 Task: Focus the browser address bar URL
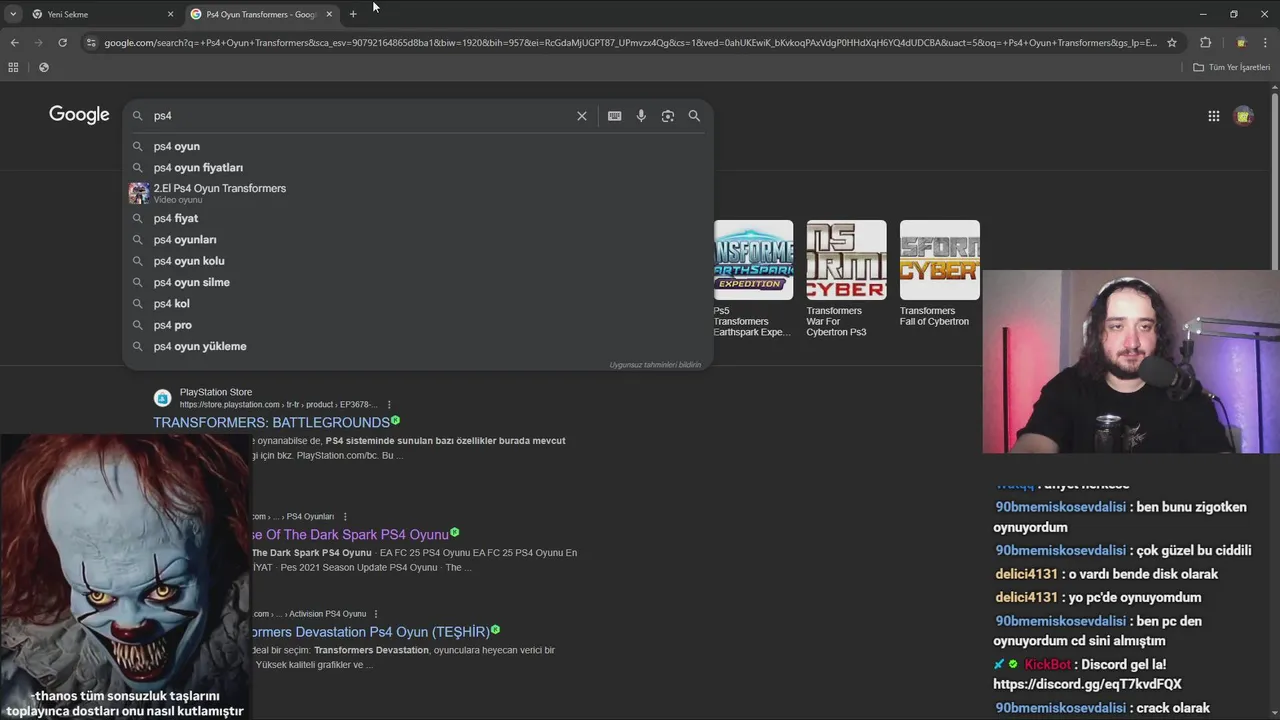tap(630, 43)
